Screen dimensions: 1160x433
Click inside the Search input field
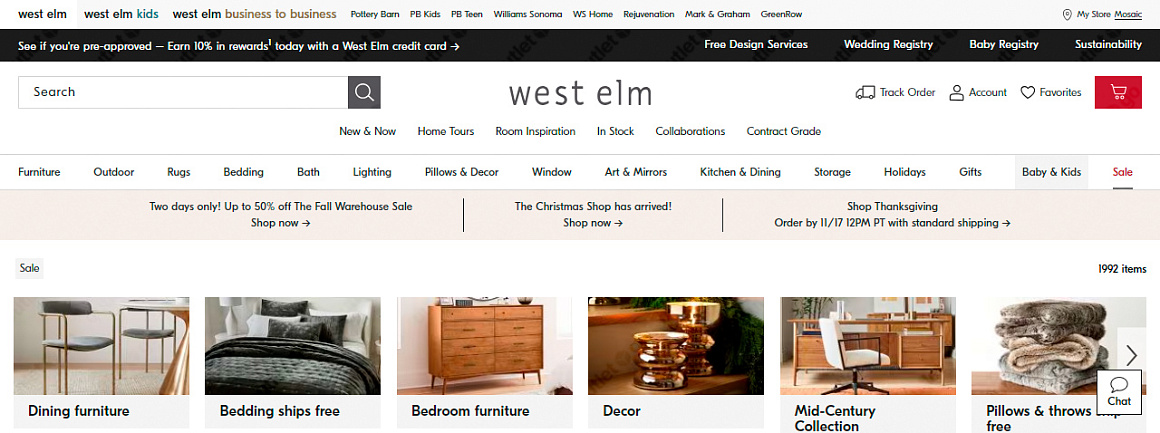point(183,92)
